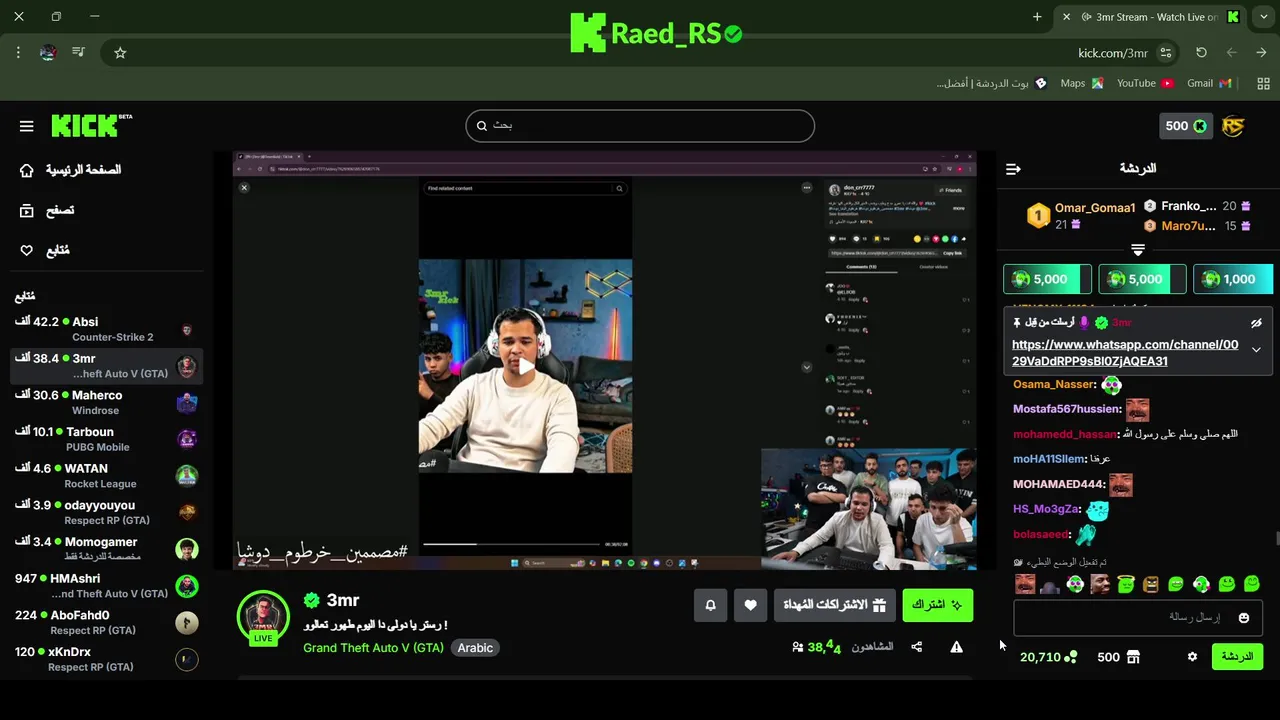The image size is (1280, 720).
Task: Click the first 5,000 kicks gift badge
Action: coord(1047,279)
